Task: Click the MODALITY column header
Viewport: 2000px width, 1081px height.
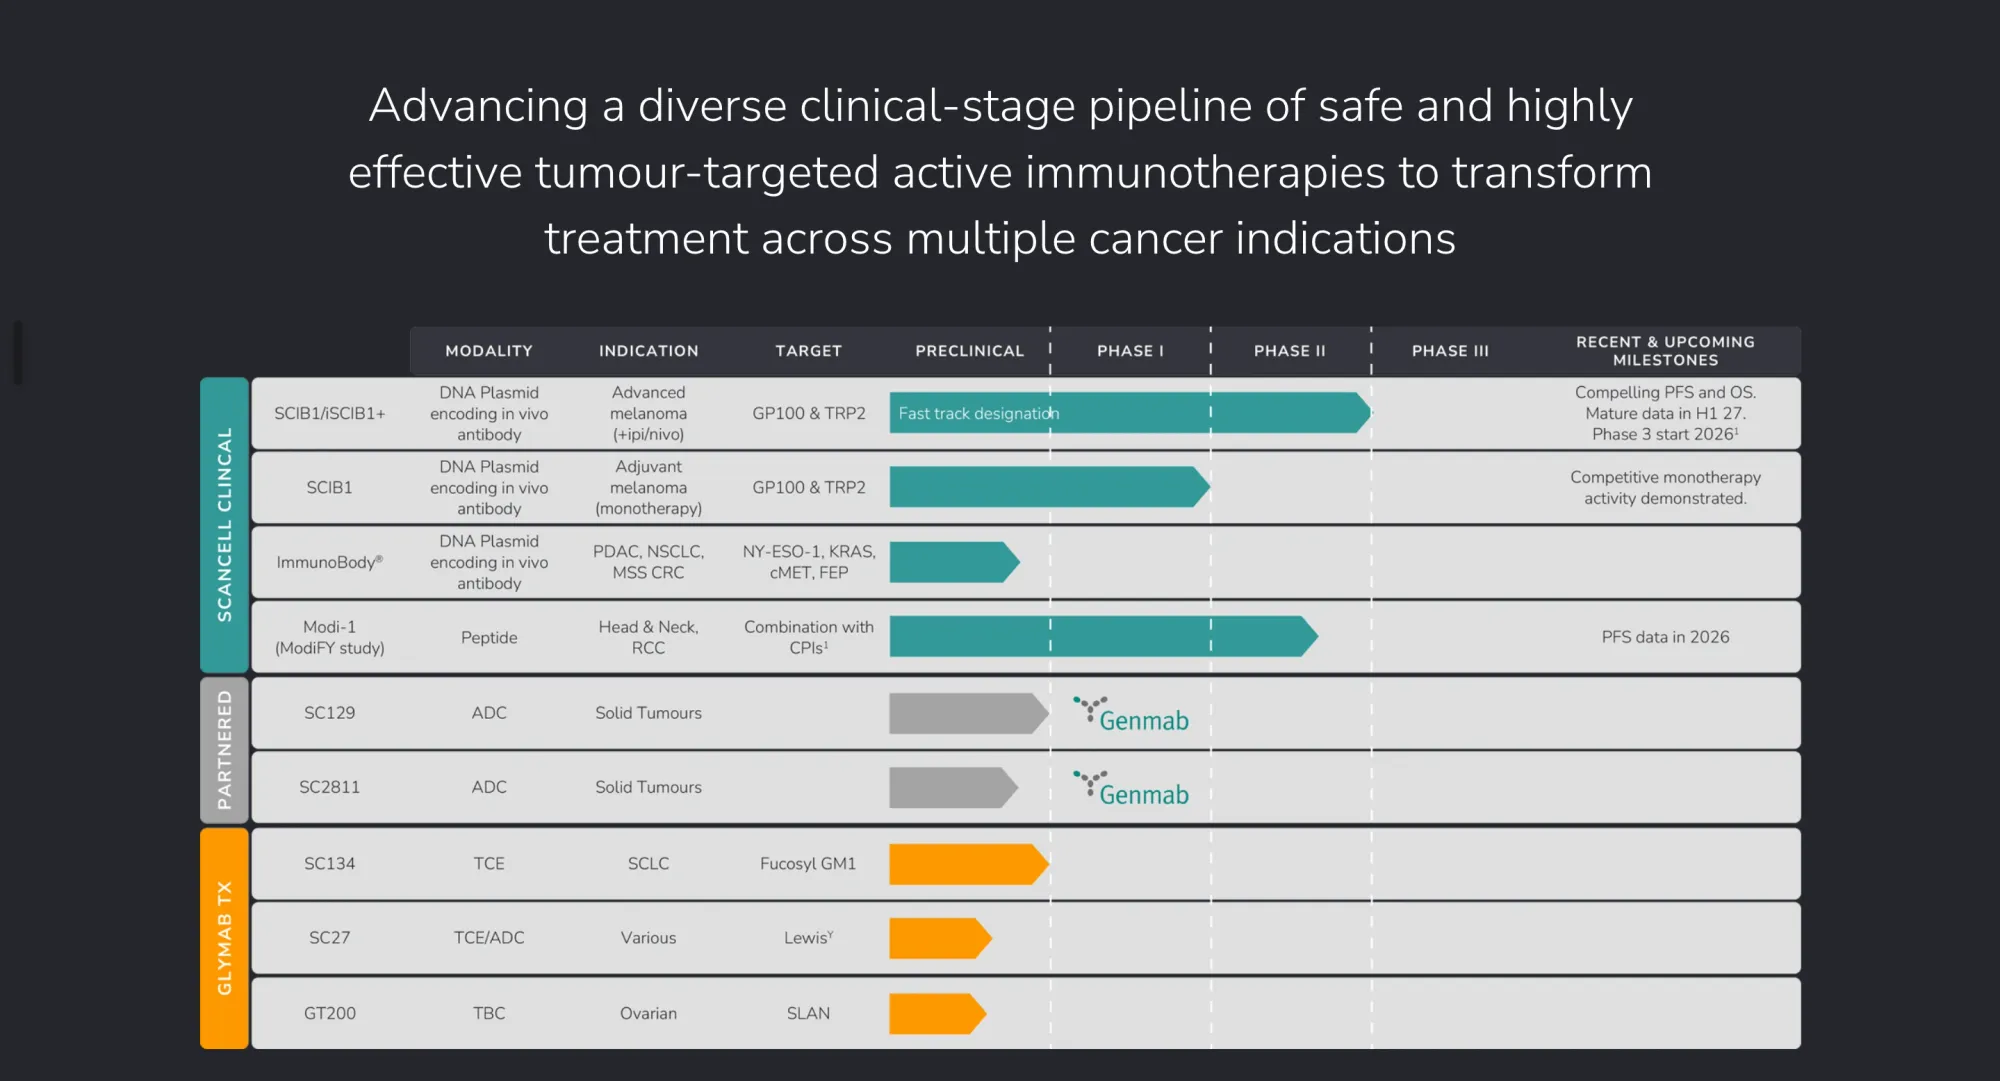Action: [x=489, y=351]
